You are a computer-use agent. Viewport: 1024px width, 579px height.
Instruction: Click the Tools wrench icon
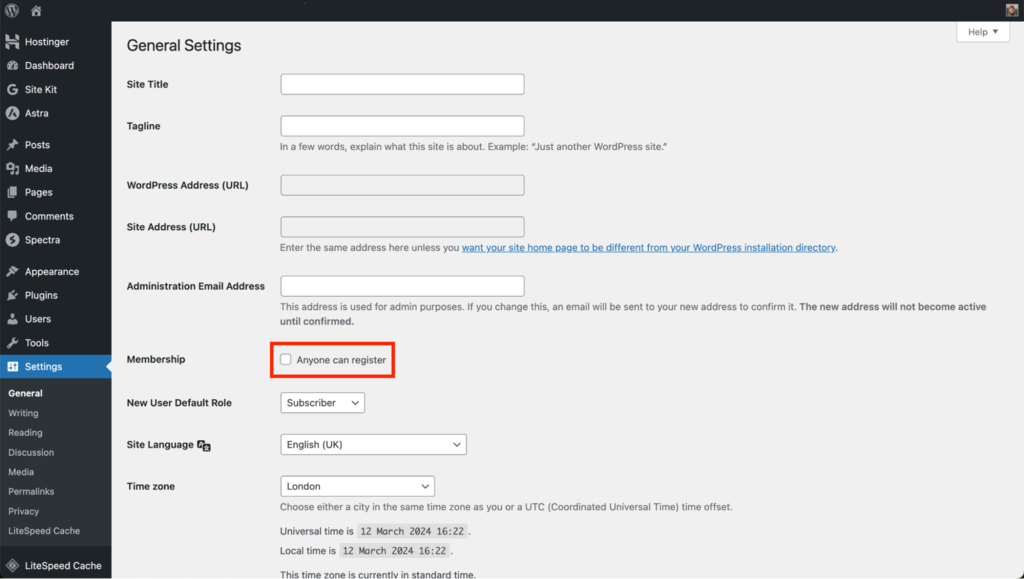(x=12, y=343)
